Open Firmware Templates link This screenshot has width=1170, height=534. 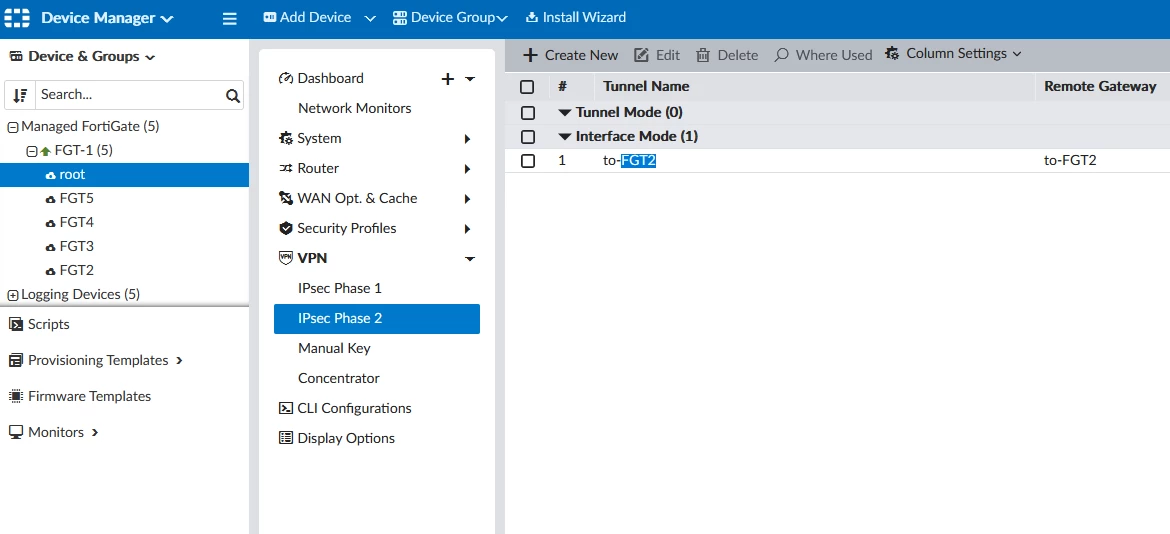tap(90, 396)
